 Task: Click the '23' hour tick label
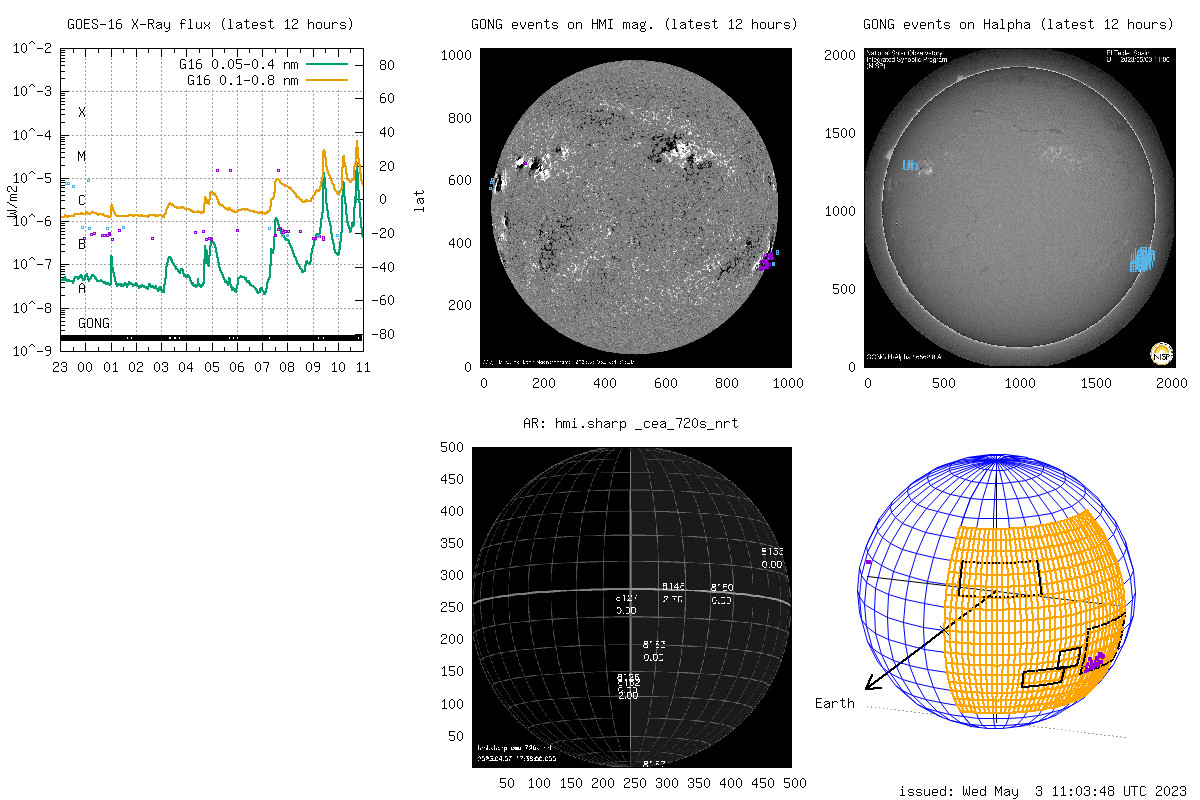[60, 368]
